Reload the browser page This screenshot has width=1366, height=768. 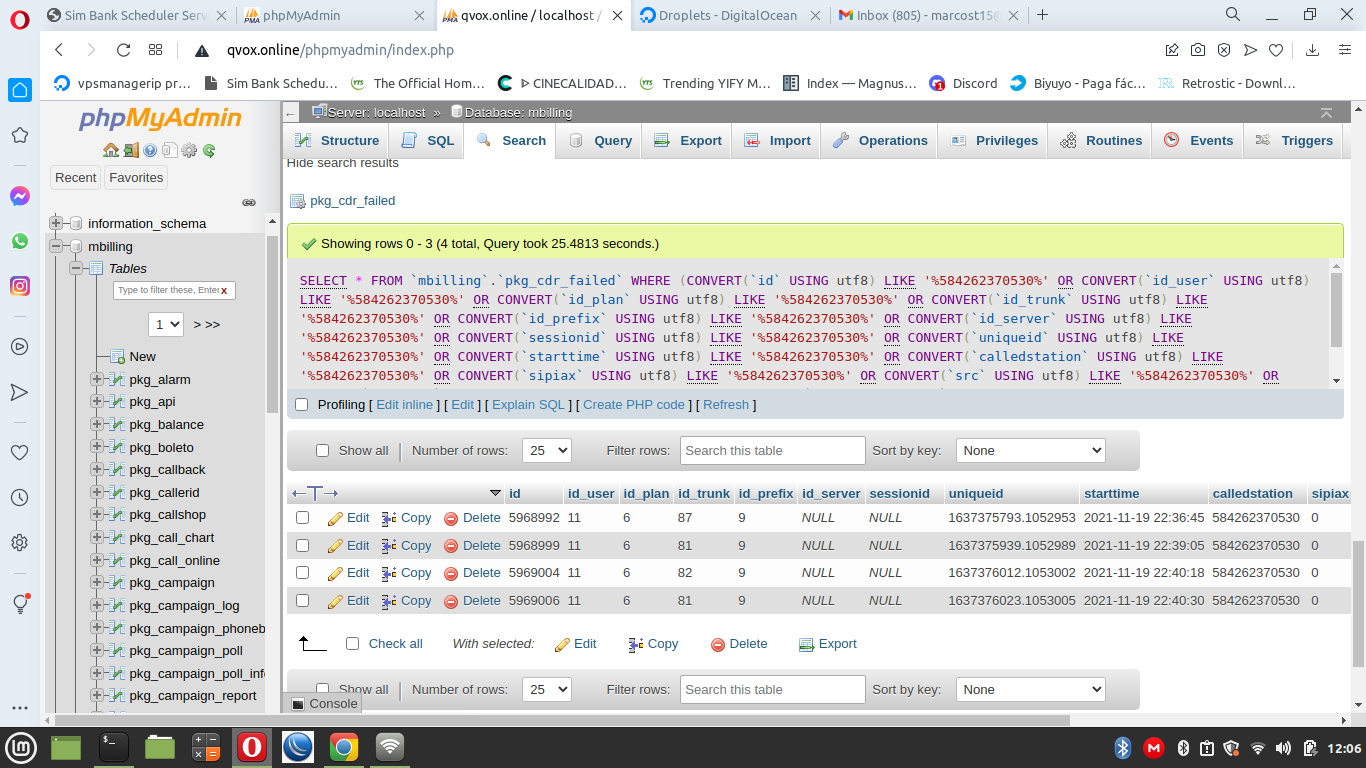pos(124,50)
